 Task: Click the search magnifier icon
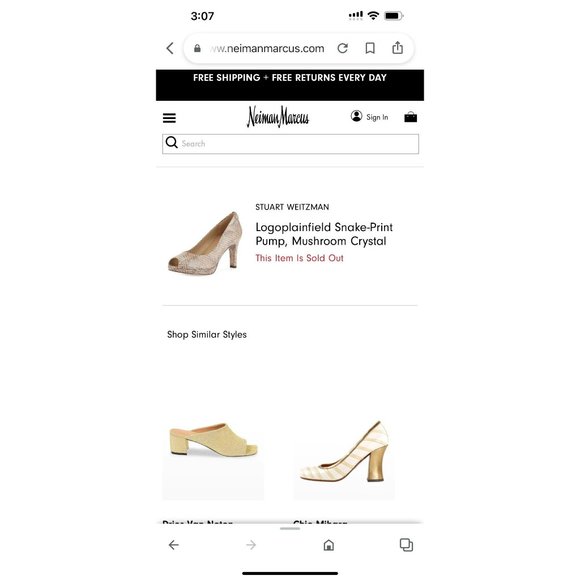point(172,142)
